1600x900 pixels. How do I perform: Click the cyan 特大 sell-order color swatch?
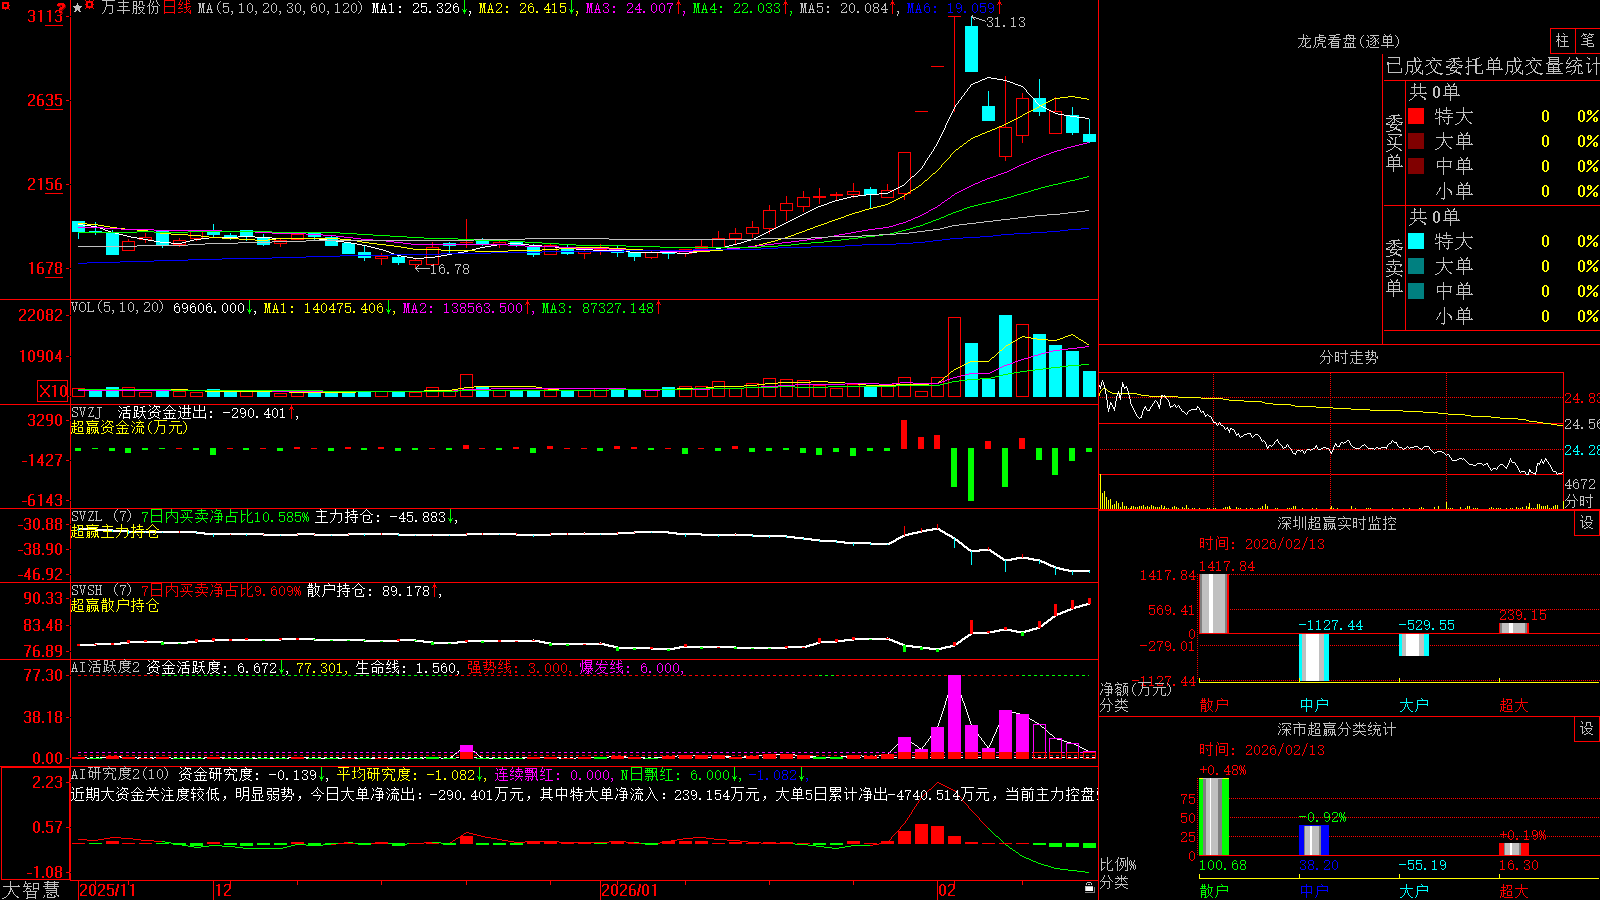pyautogui.click(x=1416, y=241)
